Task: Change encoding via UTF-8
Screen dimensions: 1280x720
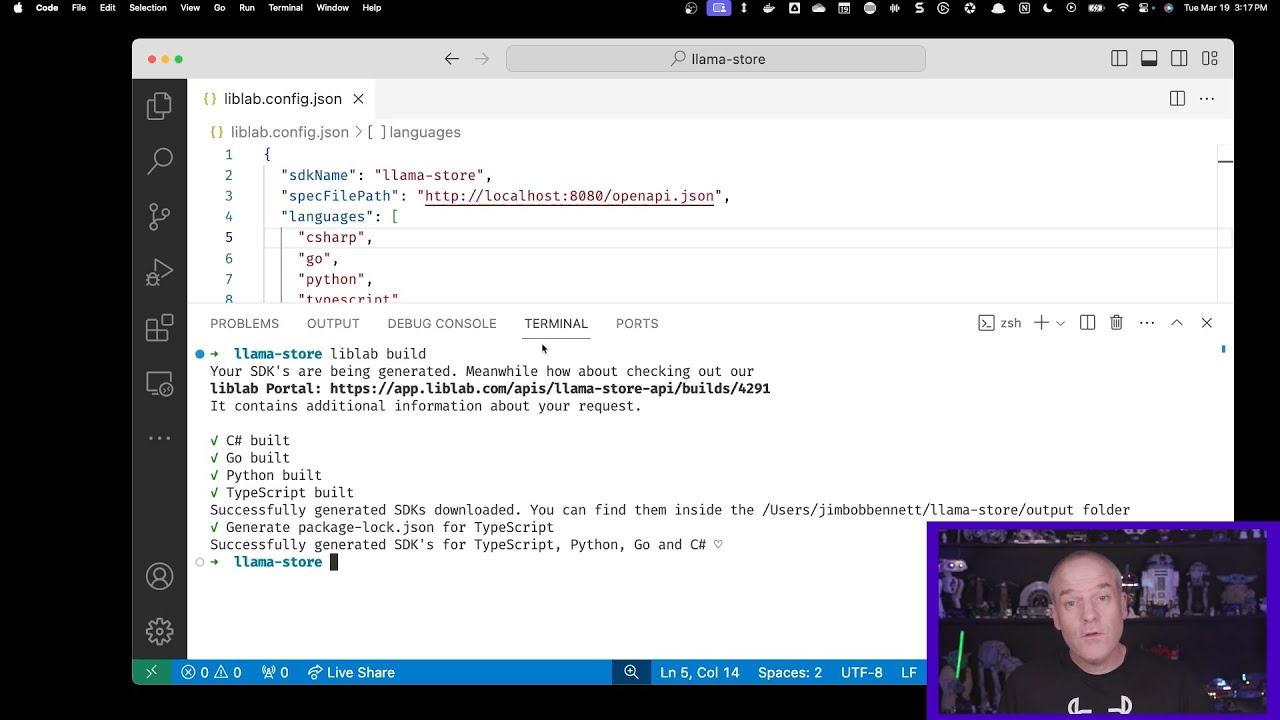Action: point(862,673)
